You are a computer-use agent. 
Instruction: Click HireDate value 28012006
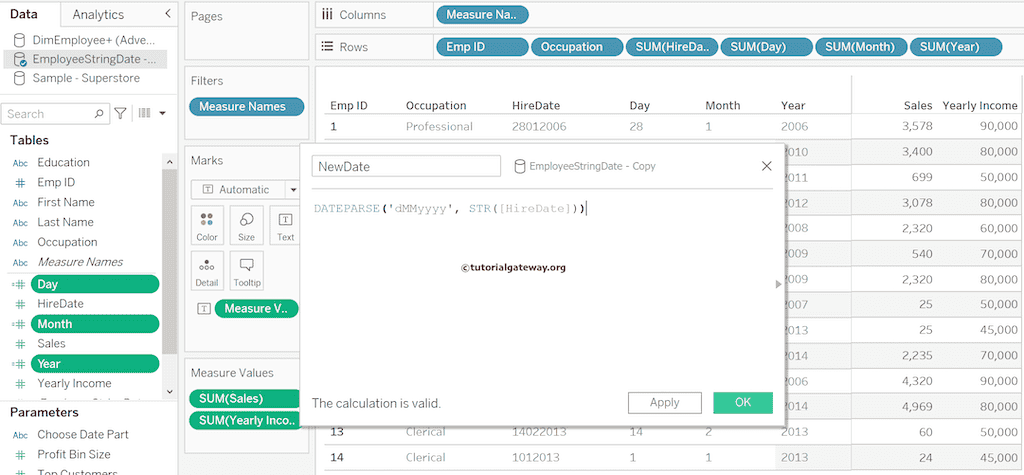point(539,126)
